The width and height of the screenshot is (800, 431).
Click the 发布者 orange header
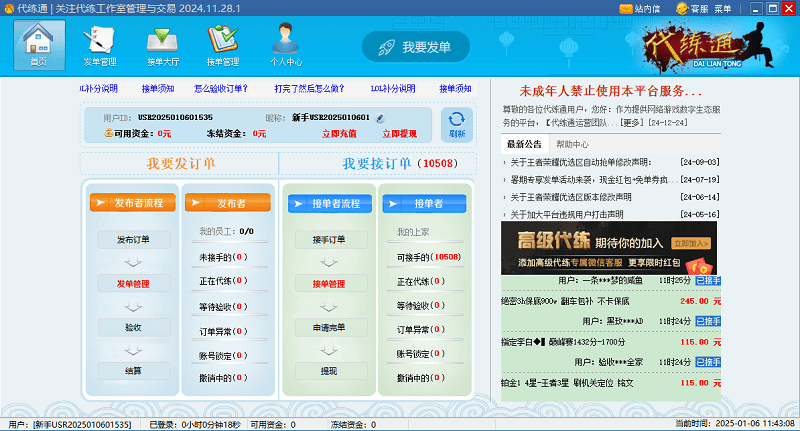[x=228, y=202]
